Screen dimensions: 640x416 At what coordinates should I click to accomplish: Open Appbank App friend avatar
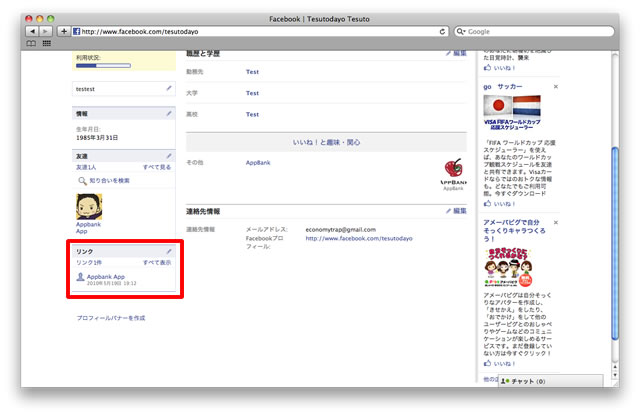[x=89, y=207]
